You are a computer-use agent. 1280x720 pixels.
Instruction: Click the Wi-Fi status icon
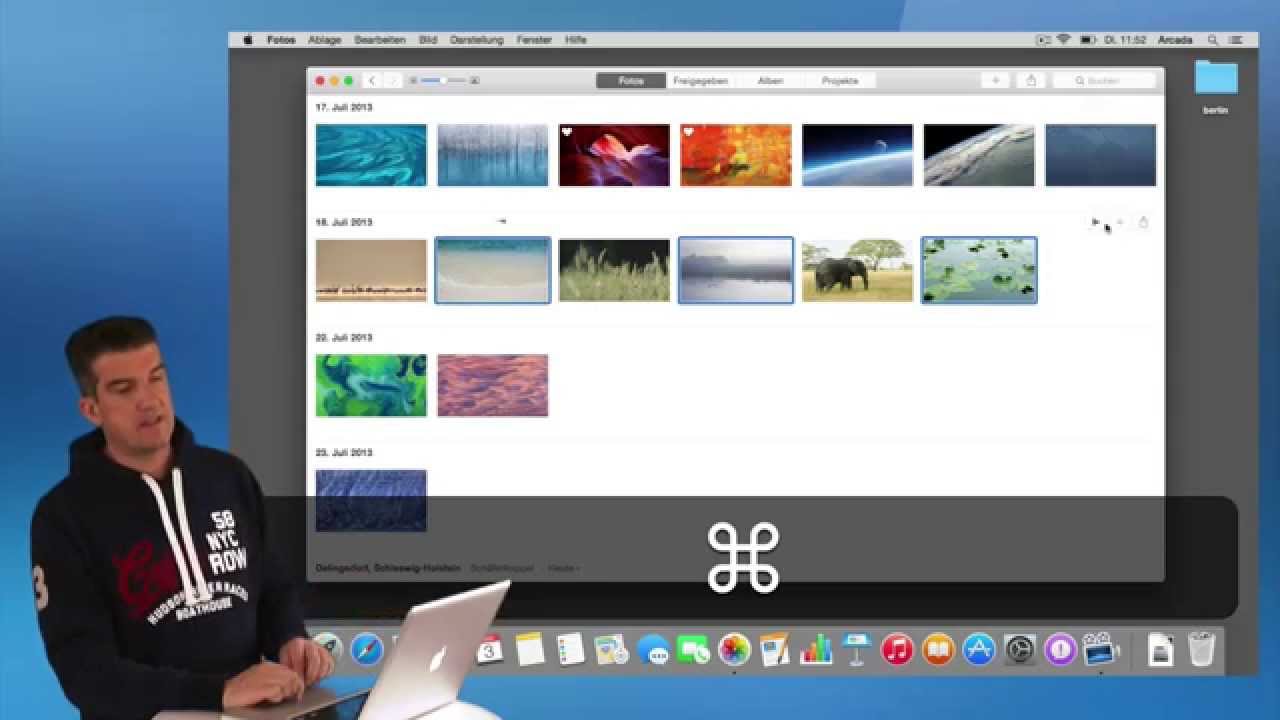(1064, 40)
